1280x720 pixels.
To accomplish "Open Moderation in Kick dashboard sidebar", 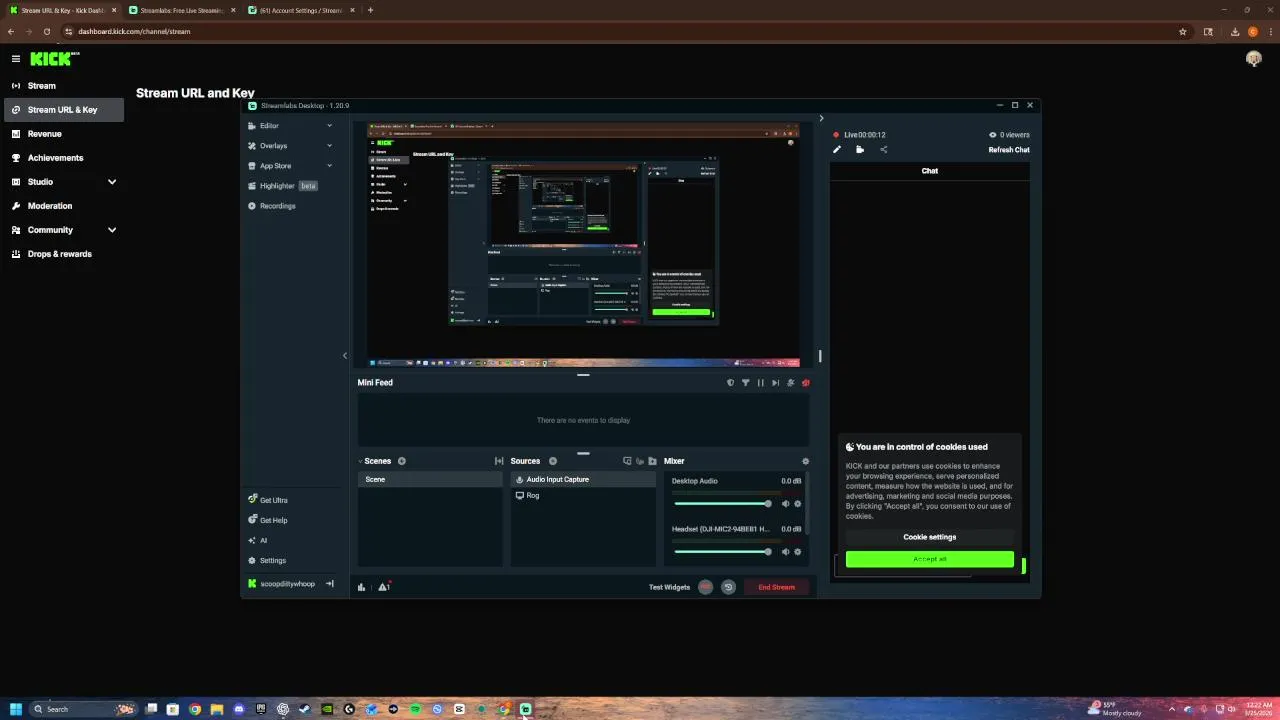I will (63, 206).
